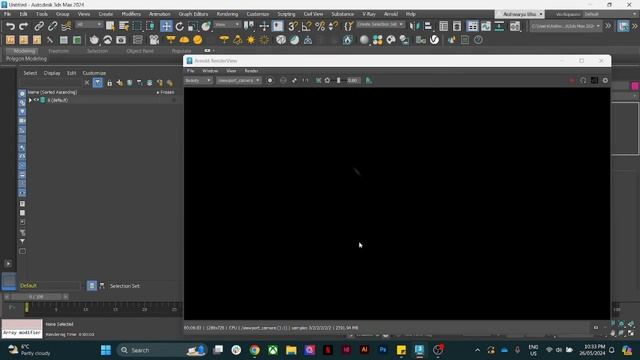Image resolution: width=640 pixels, height=360 pixels.
Task: Click the camera render frame icon
Action: pyautogui.click(x=121, y=40)
